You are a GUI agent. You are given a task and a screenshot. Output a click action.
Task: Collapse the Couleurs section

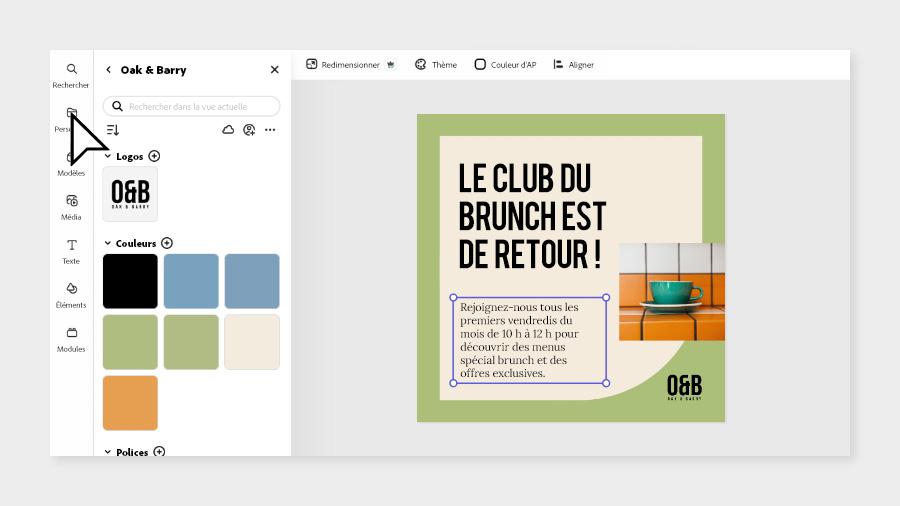coord(107,243)
